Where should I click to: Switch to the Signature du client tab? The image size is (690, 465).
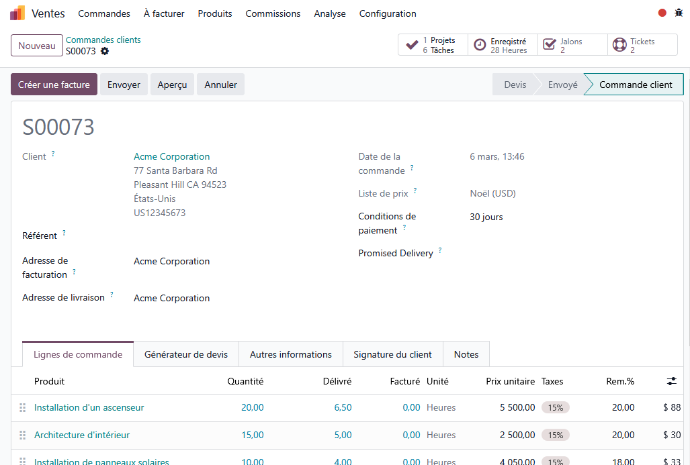coord(392,355)
